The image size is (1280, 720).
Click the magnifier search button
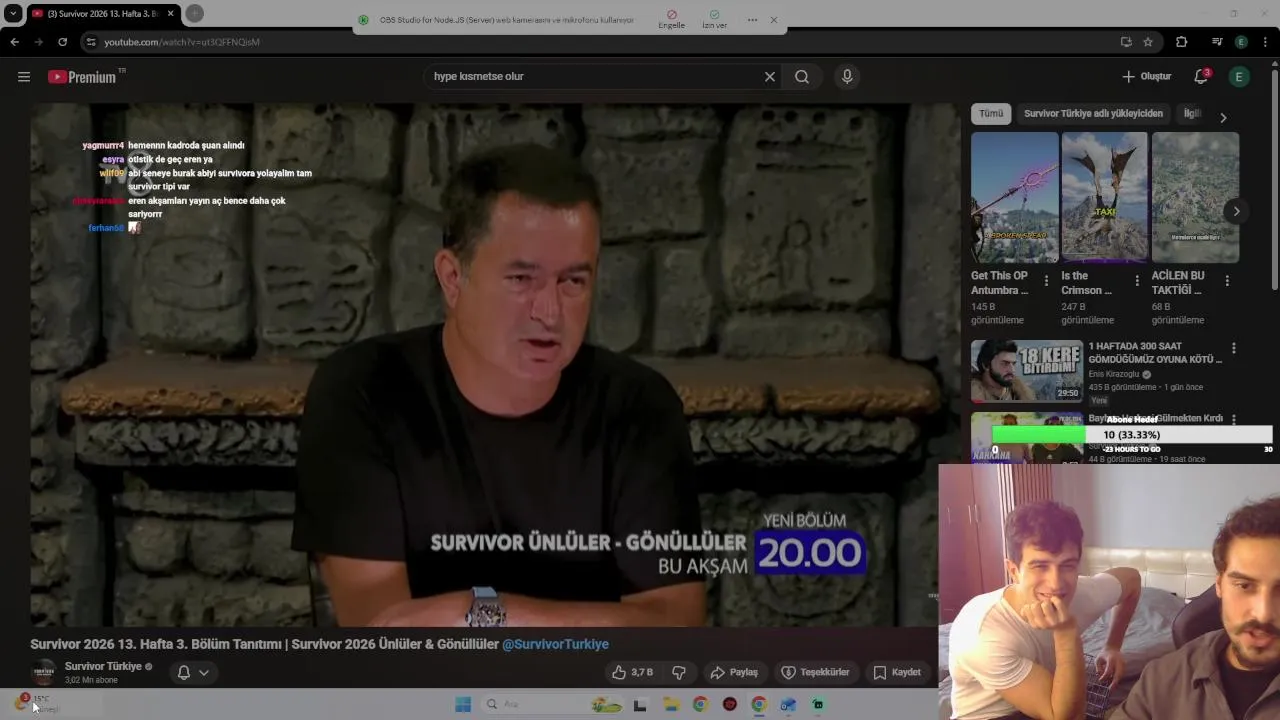click(802, 77)
